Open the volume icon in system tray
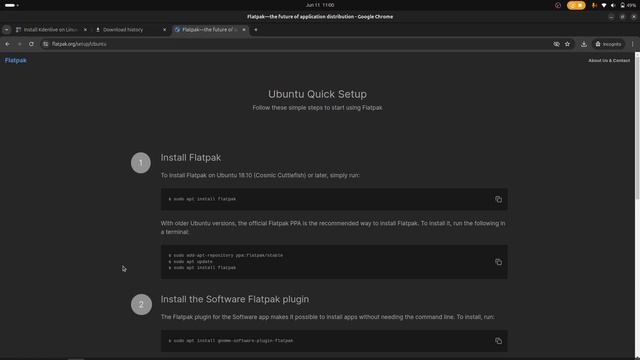This screenshot has width=640, height=360. pos(613,5)
